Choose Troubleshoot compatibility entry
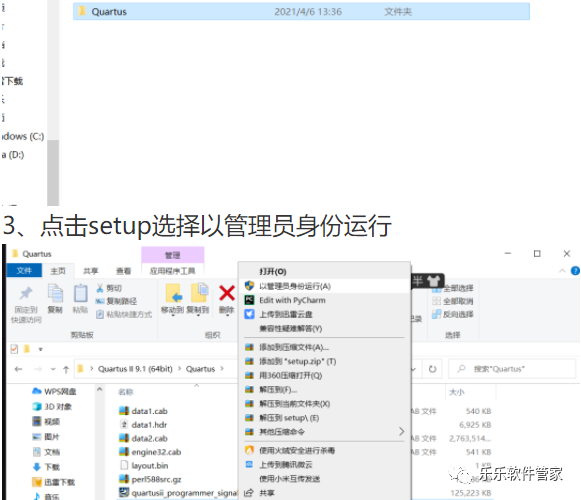This screenshot has width=581, height=500. (325, 328)
